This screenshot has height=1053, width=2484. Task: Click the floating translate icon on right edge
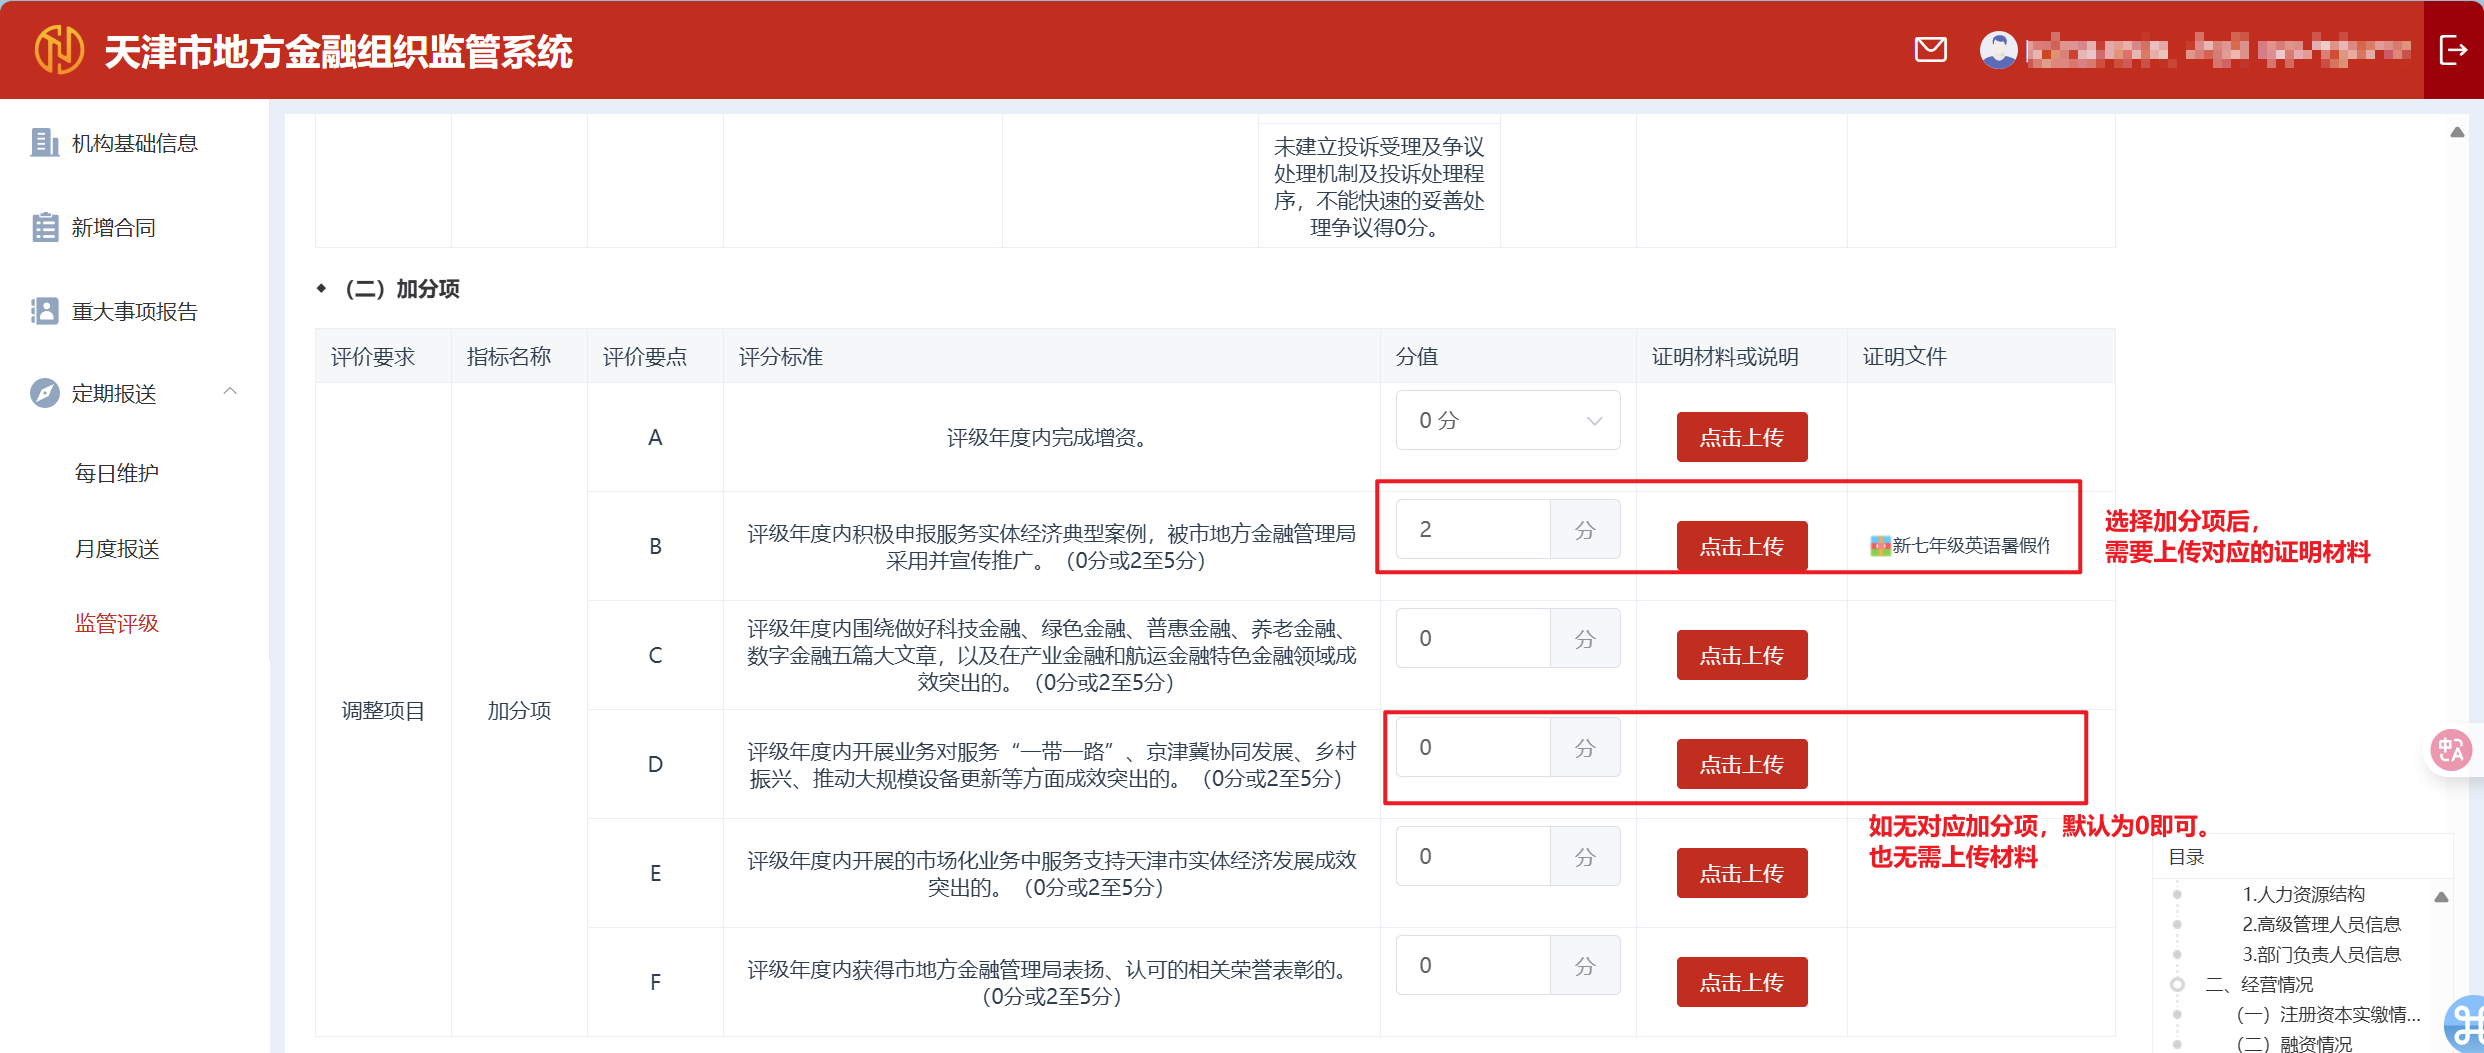[2451, 749]
